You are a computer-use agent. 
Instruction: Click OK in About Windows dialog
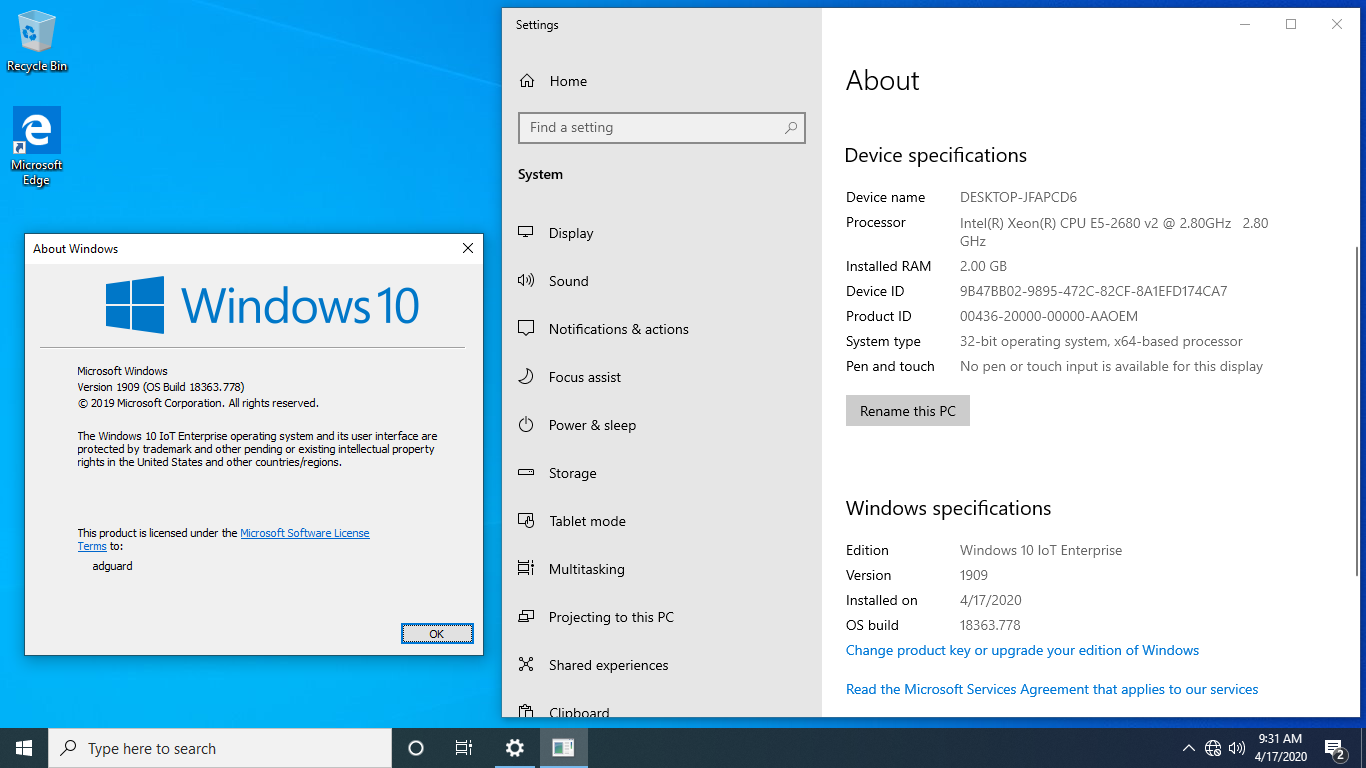point(437,634)
